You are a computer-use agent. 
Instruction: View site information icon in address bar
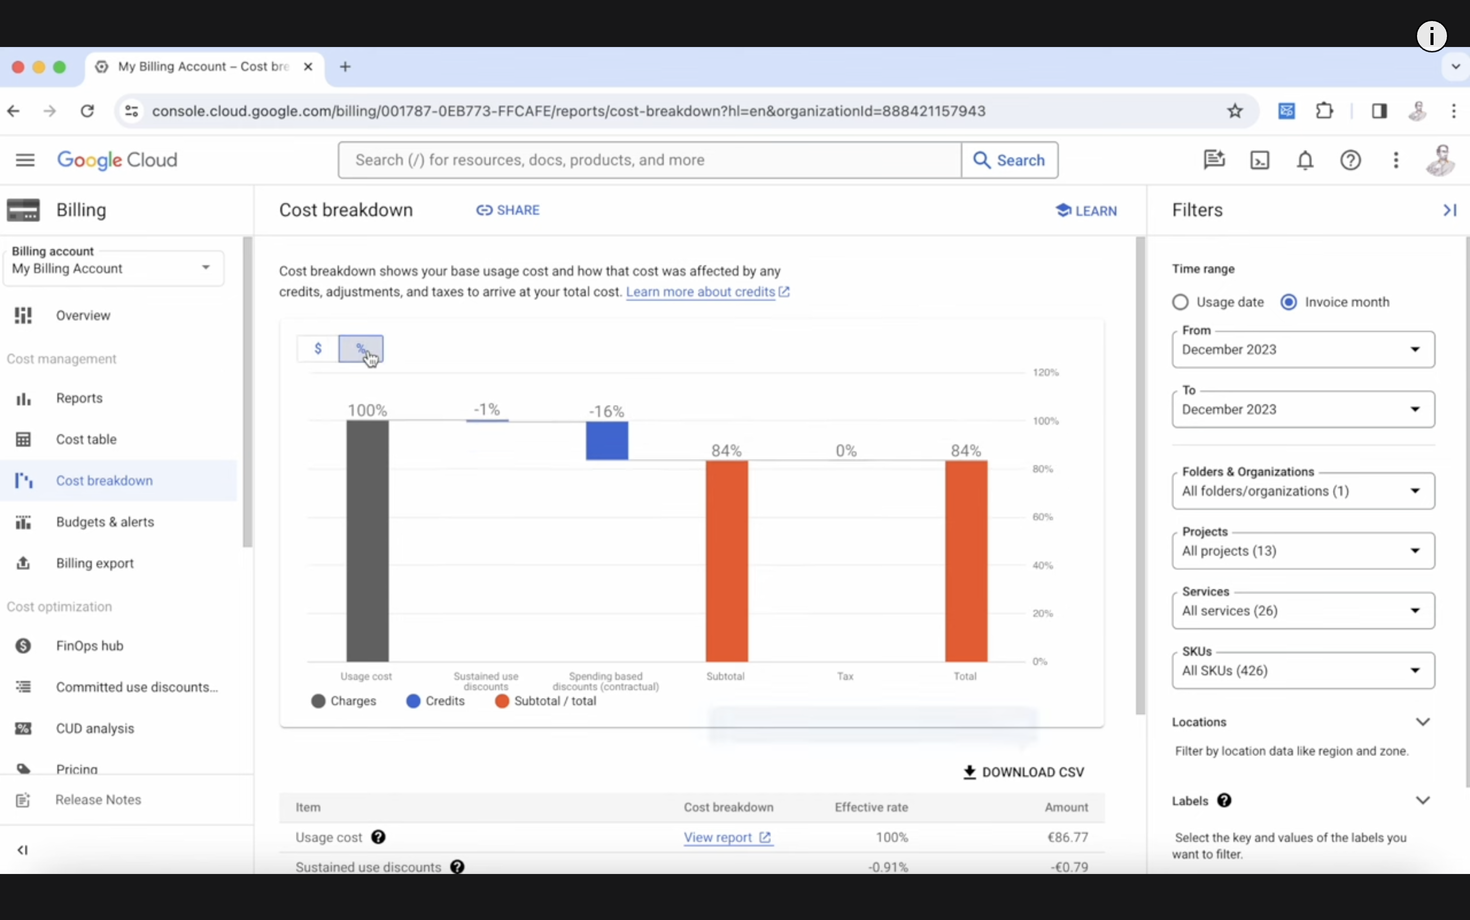[131, 111]
